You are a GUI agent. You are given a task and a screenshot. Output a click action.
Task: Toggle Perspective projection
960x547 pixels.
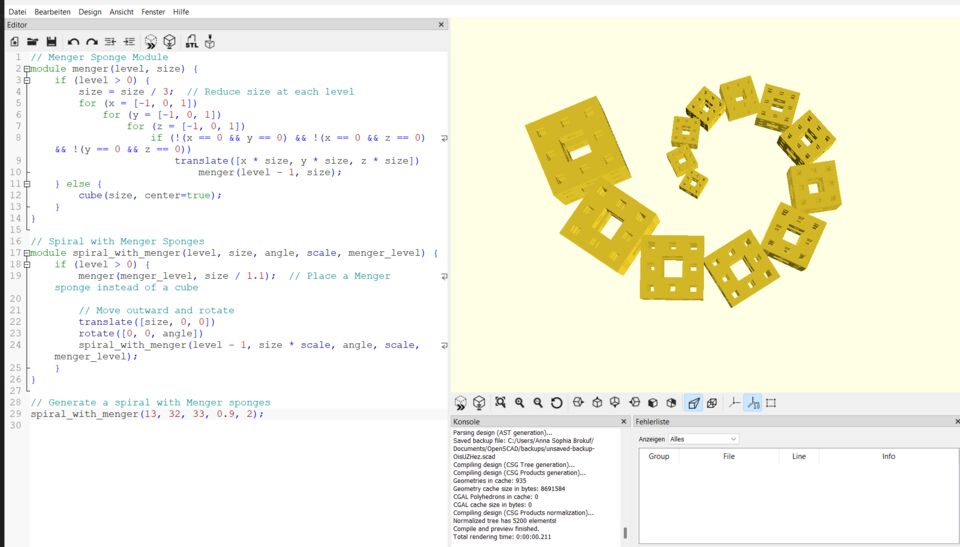(694, 402)
